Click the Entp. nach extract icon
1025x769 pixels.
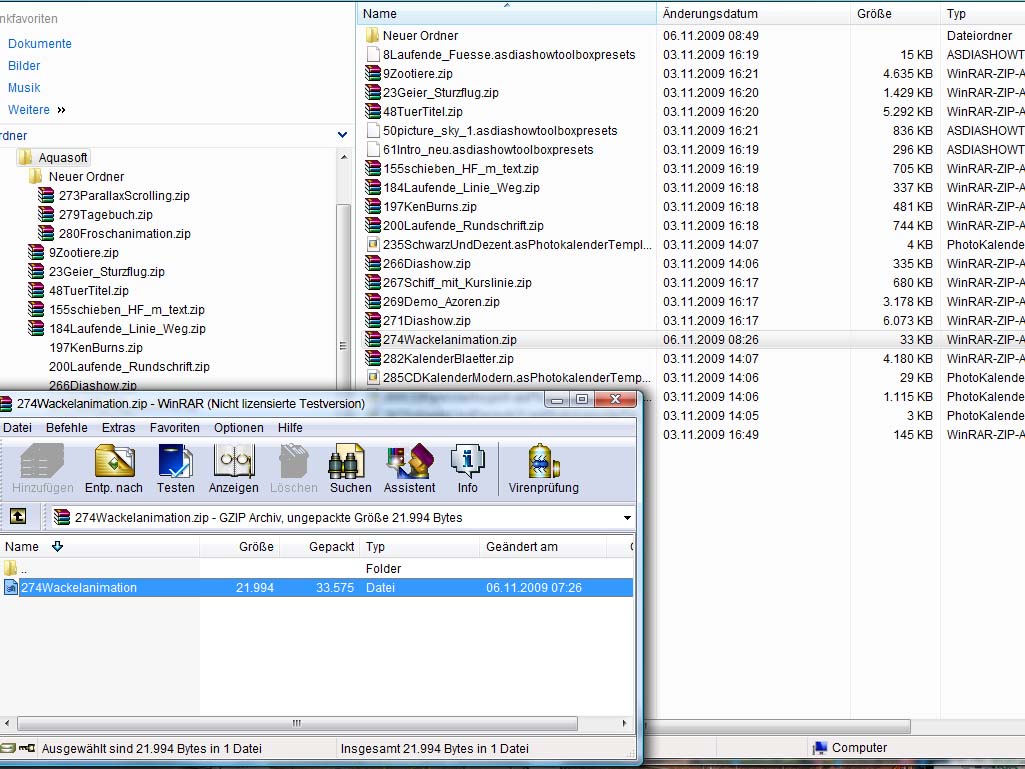pyautogui.click(x=114, y=463)
